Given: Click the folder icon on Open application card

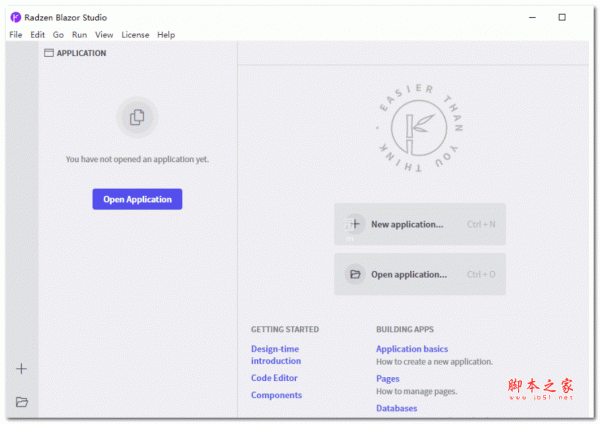Looking at the screenshot, I should 355,274.
